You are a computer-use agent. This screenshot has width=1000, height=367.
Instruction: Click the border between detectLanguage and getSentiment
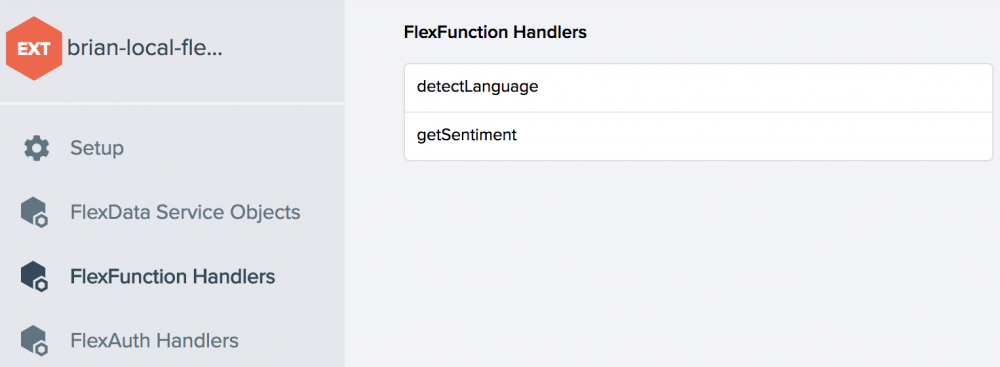click(x=698, y=112)
